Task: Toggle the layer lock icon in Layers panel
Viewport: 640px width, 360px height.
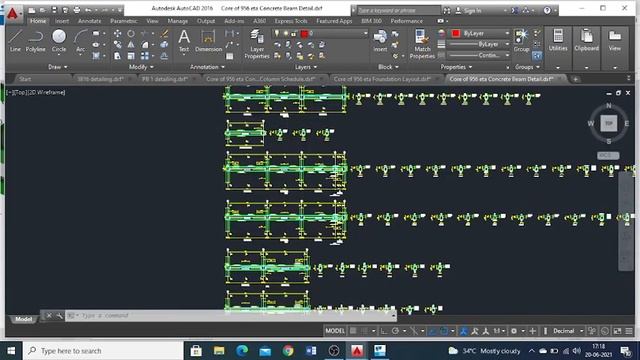Action: click(x=293, y=33)
